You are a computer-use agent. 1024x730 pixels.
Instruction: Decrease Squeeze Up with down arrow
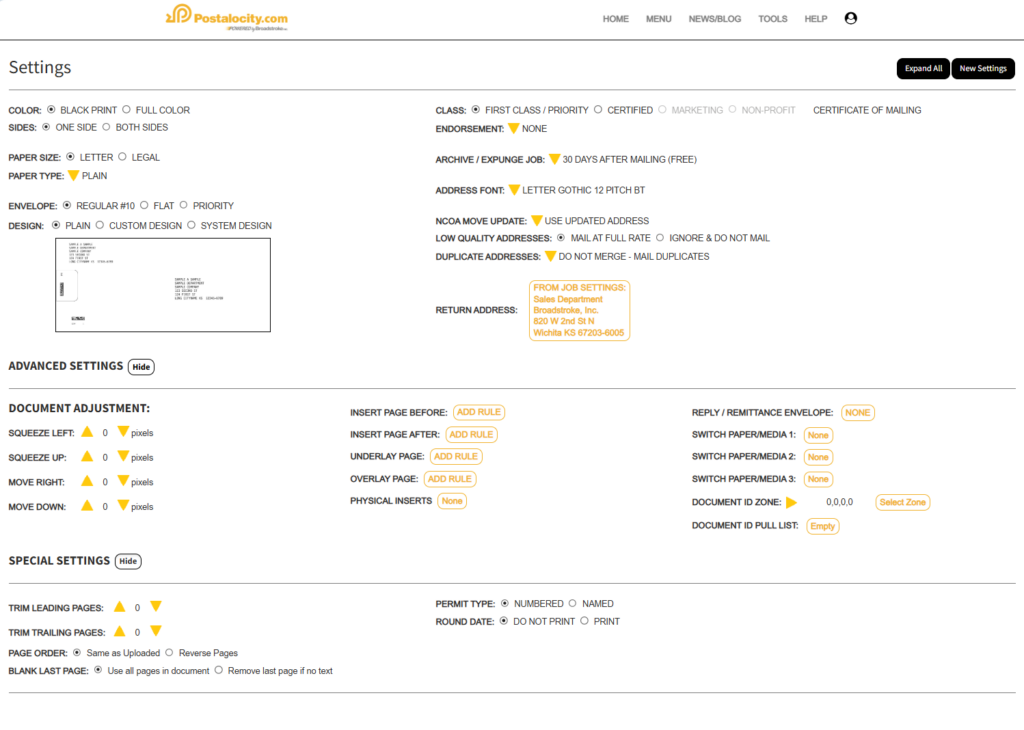click(x=123, y=456)
